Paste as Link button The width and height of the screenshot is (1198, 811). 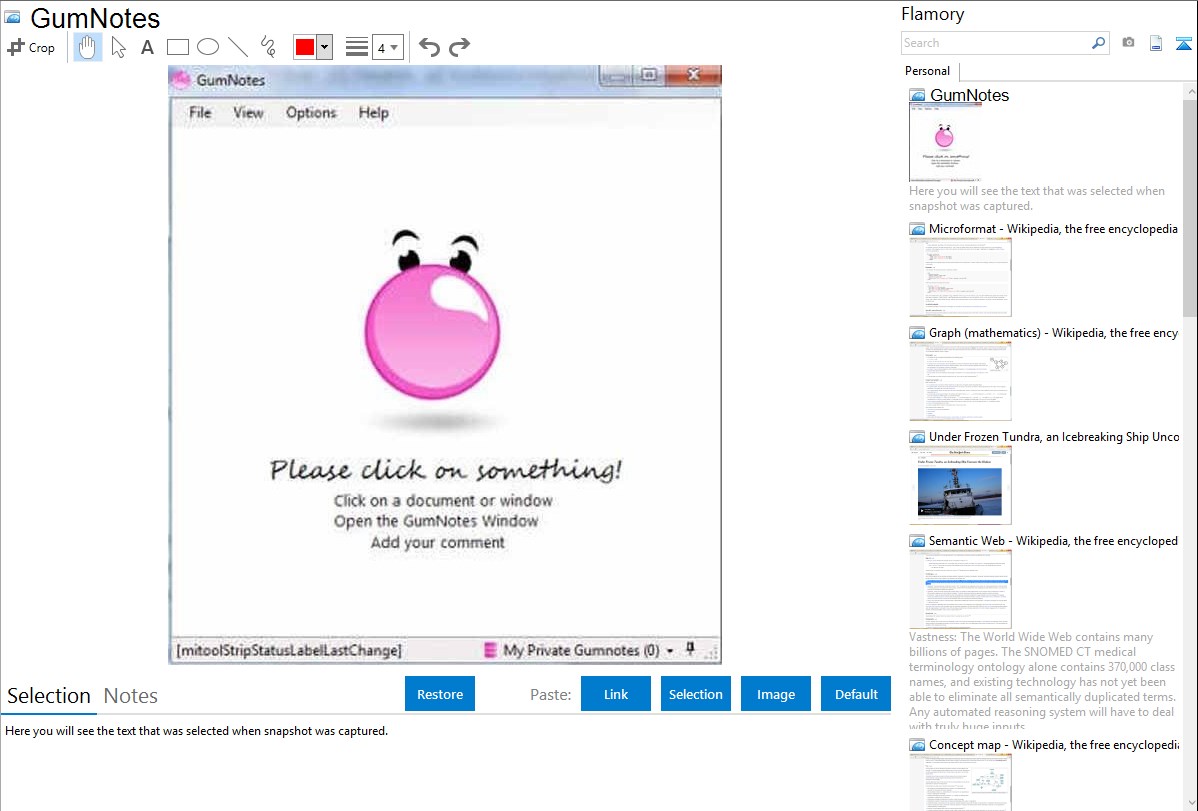pyautogui.click(x=616, y=694)
